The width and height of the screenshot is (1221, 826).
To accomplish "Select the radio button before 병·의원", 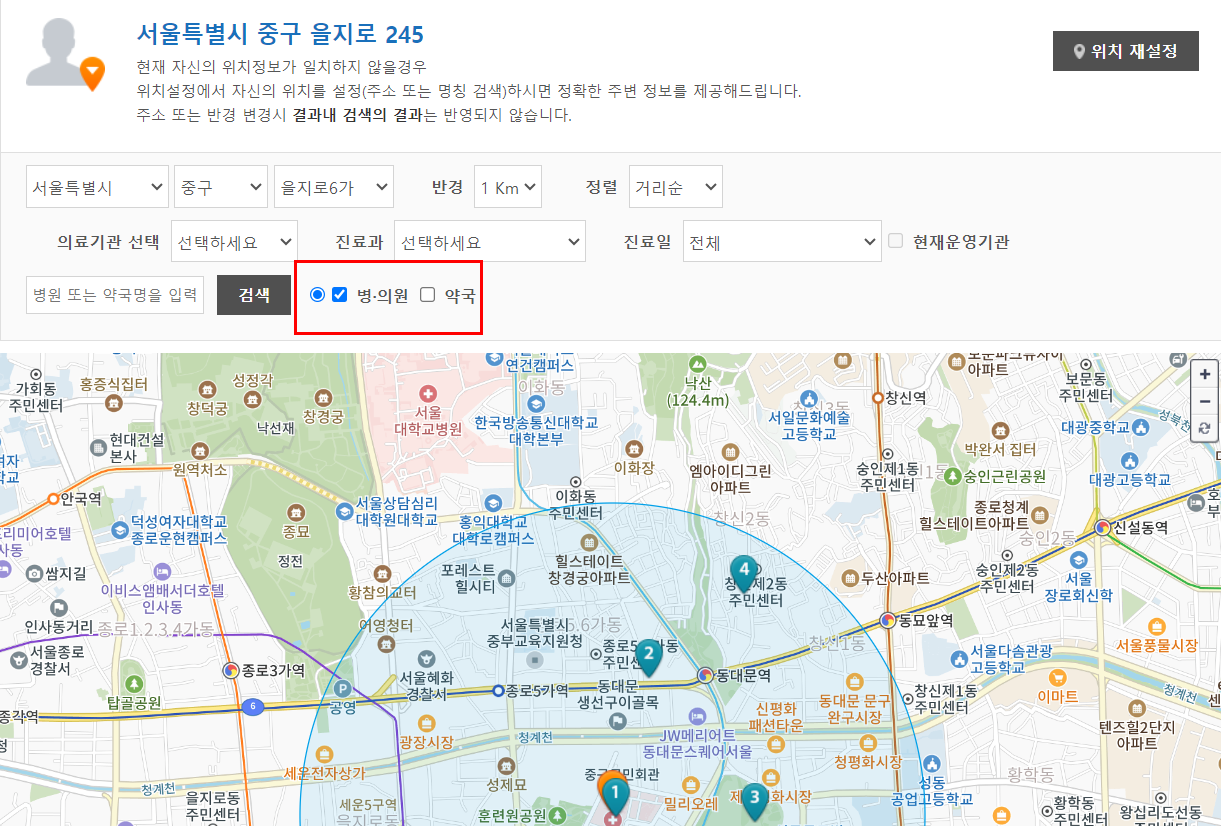I will 318,295.
